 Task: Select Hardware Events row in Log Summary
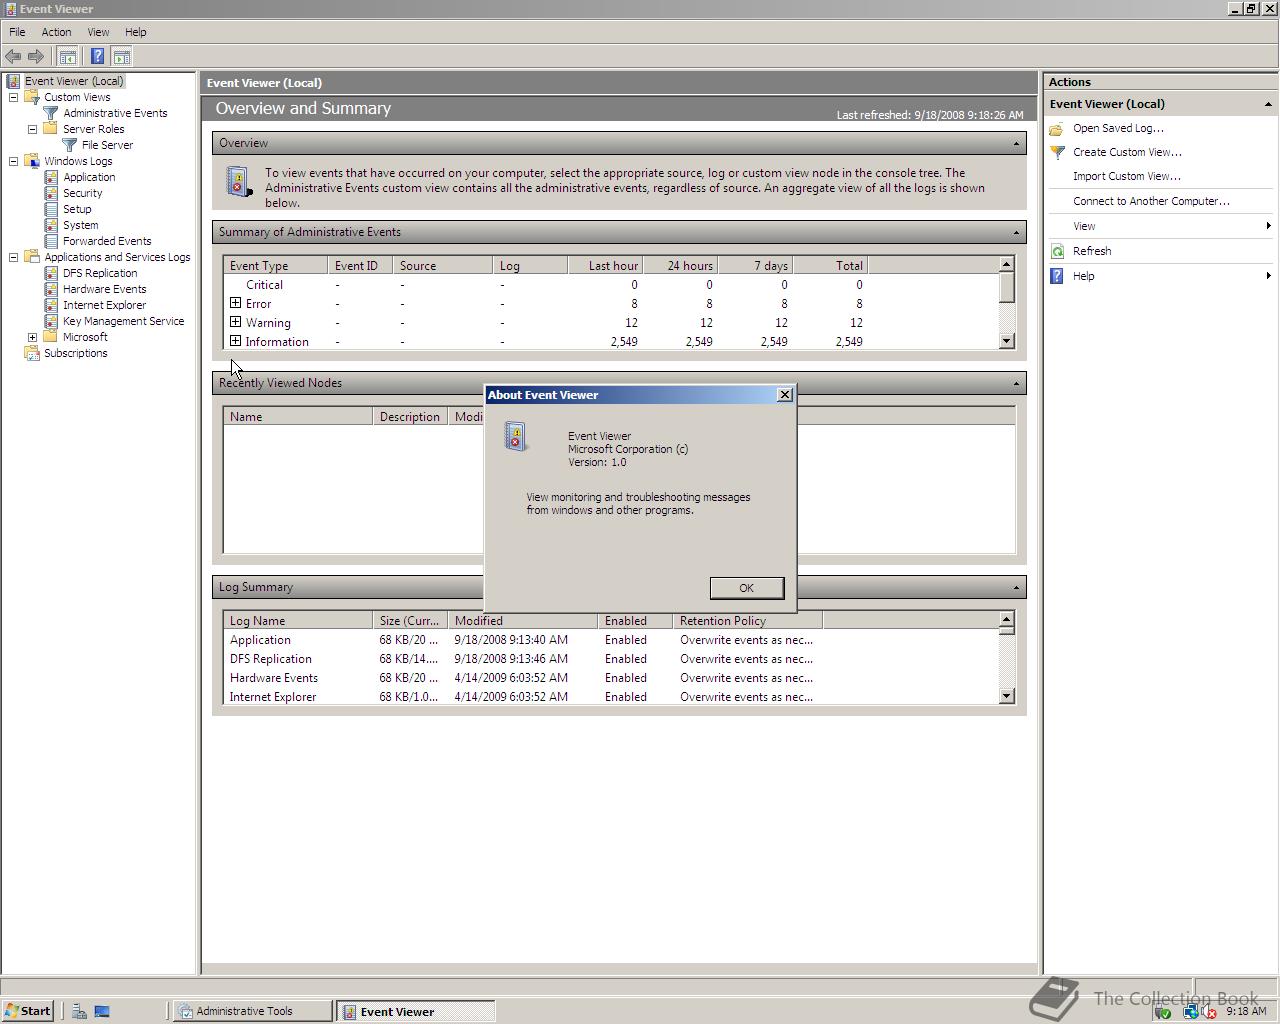[611, 678]
